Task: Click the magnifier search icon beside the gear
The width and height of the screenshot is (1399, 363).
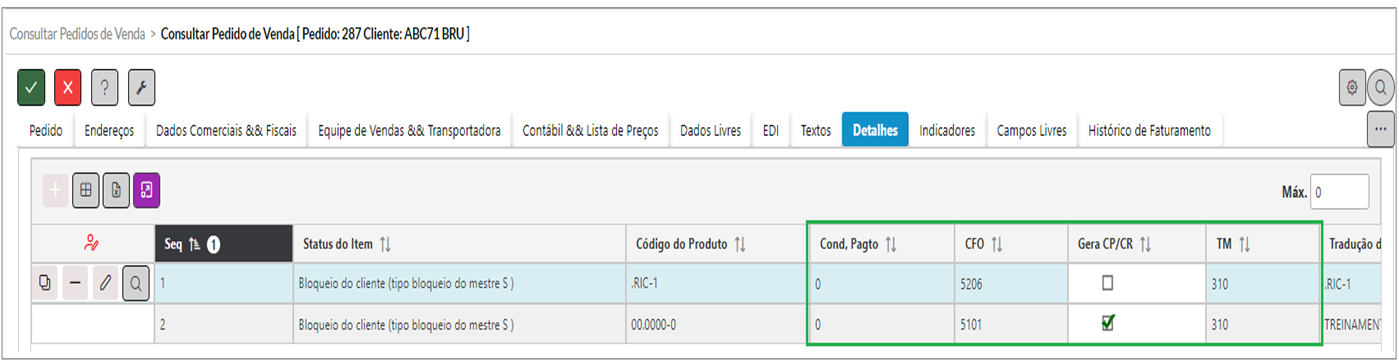Action: click(x=1380, y=88)
